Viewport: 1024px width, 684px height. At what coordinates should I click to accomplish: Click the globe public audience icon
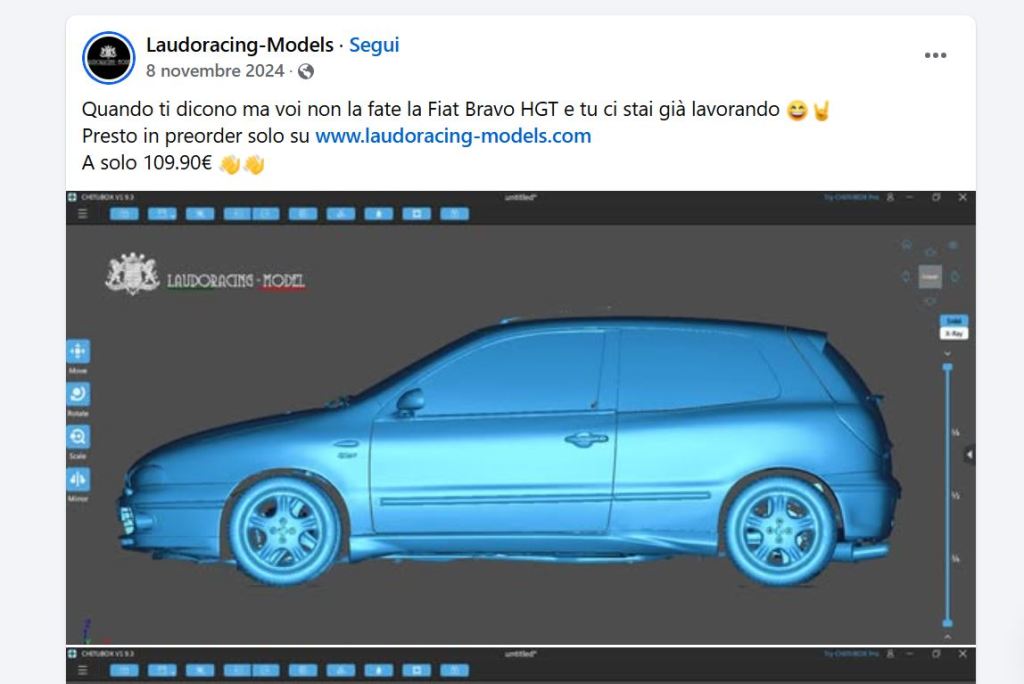[306, 71]
